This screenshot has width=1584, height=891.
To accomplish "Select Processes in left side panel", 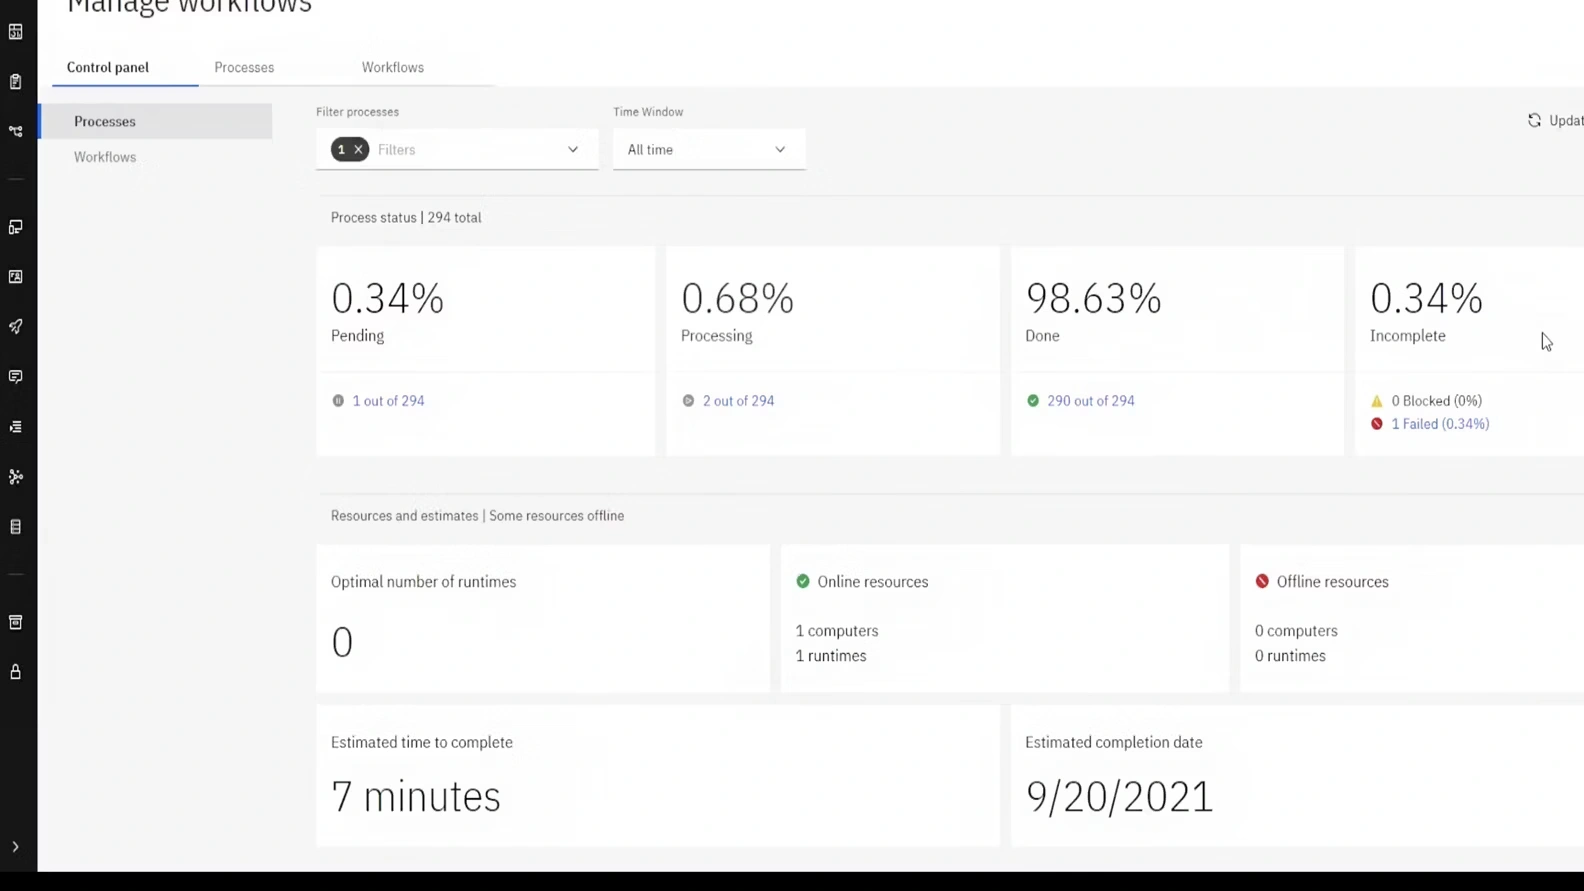I will point(156,121).
